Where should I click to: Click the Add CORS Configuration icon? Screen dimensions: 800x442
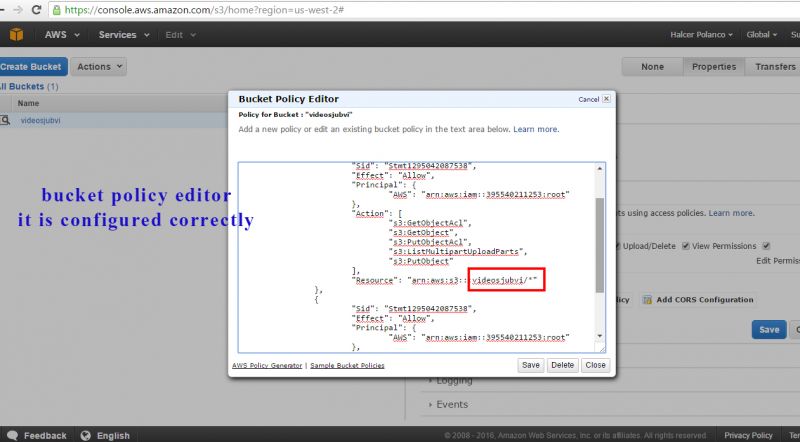click(647, 300)
